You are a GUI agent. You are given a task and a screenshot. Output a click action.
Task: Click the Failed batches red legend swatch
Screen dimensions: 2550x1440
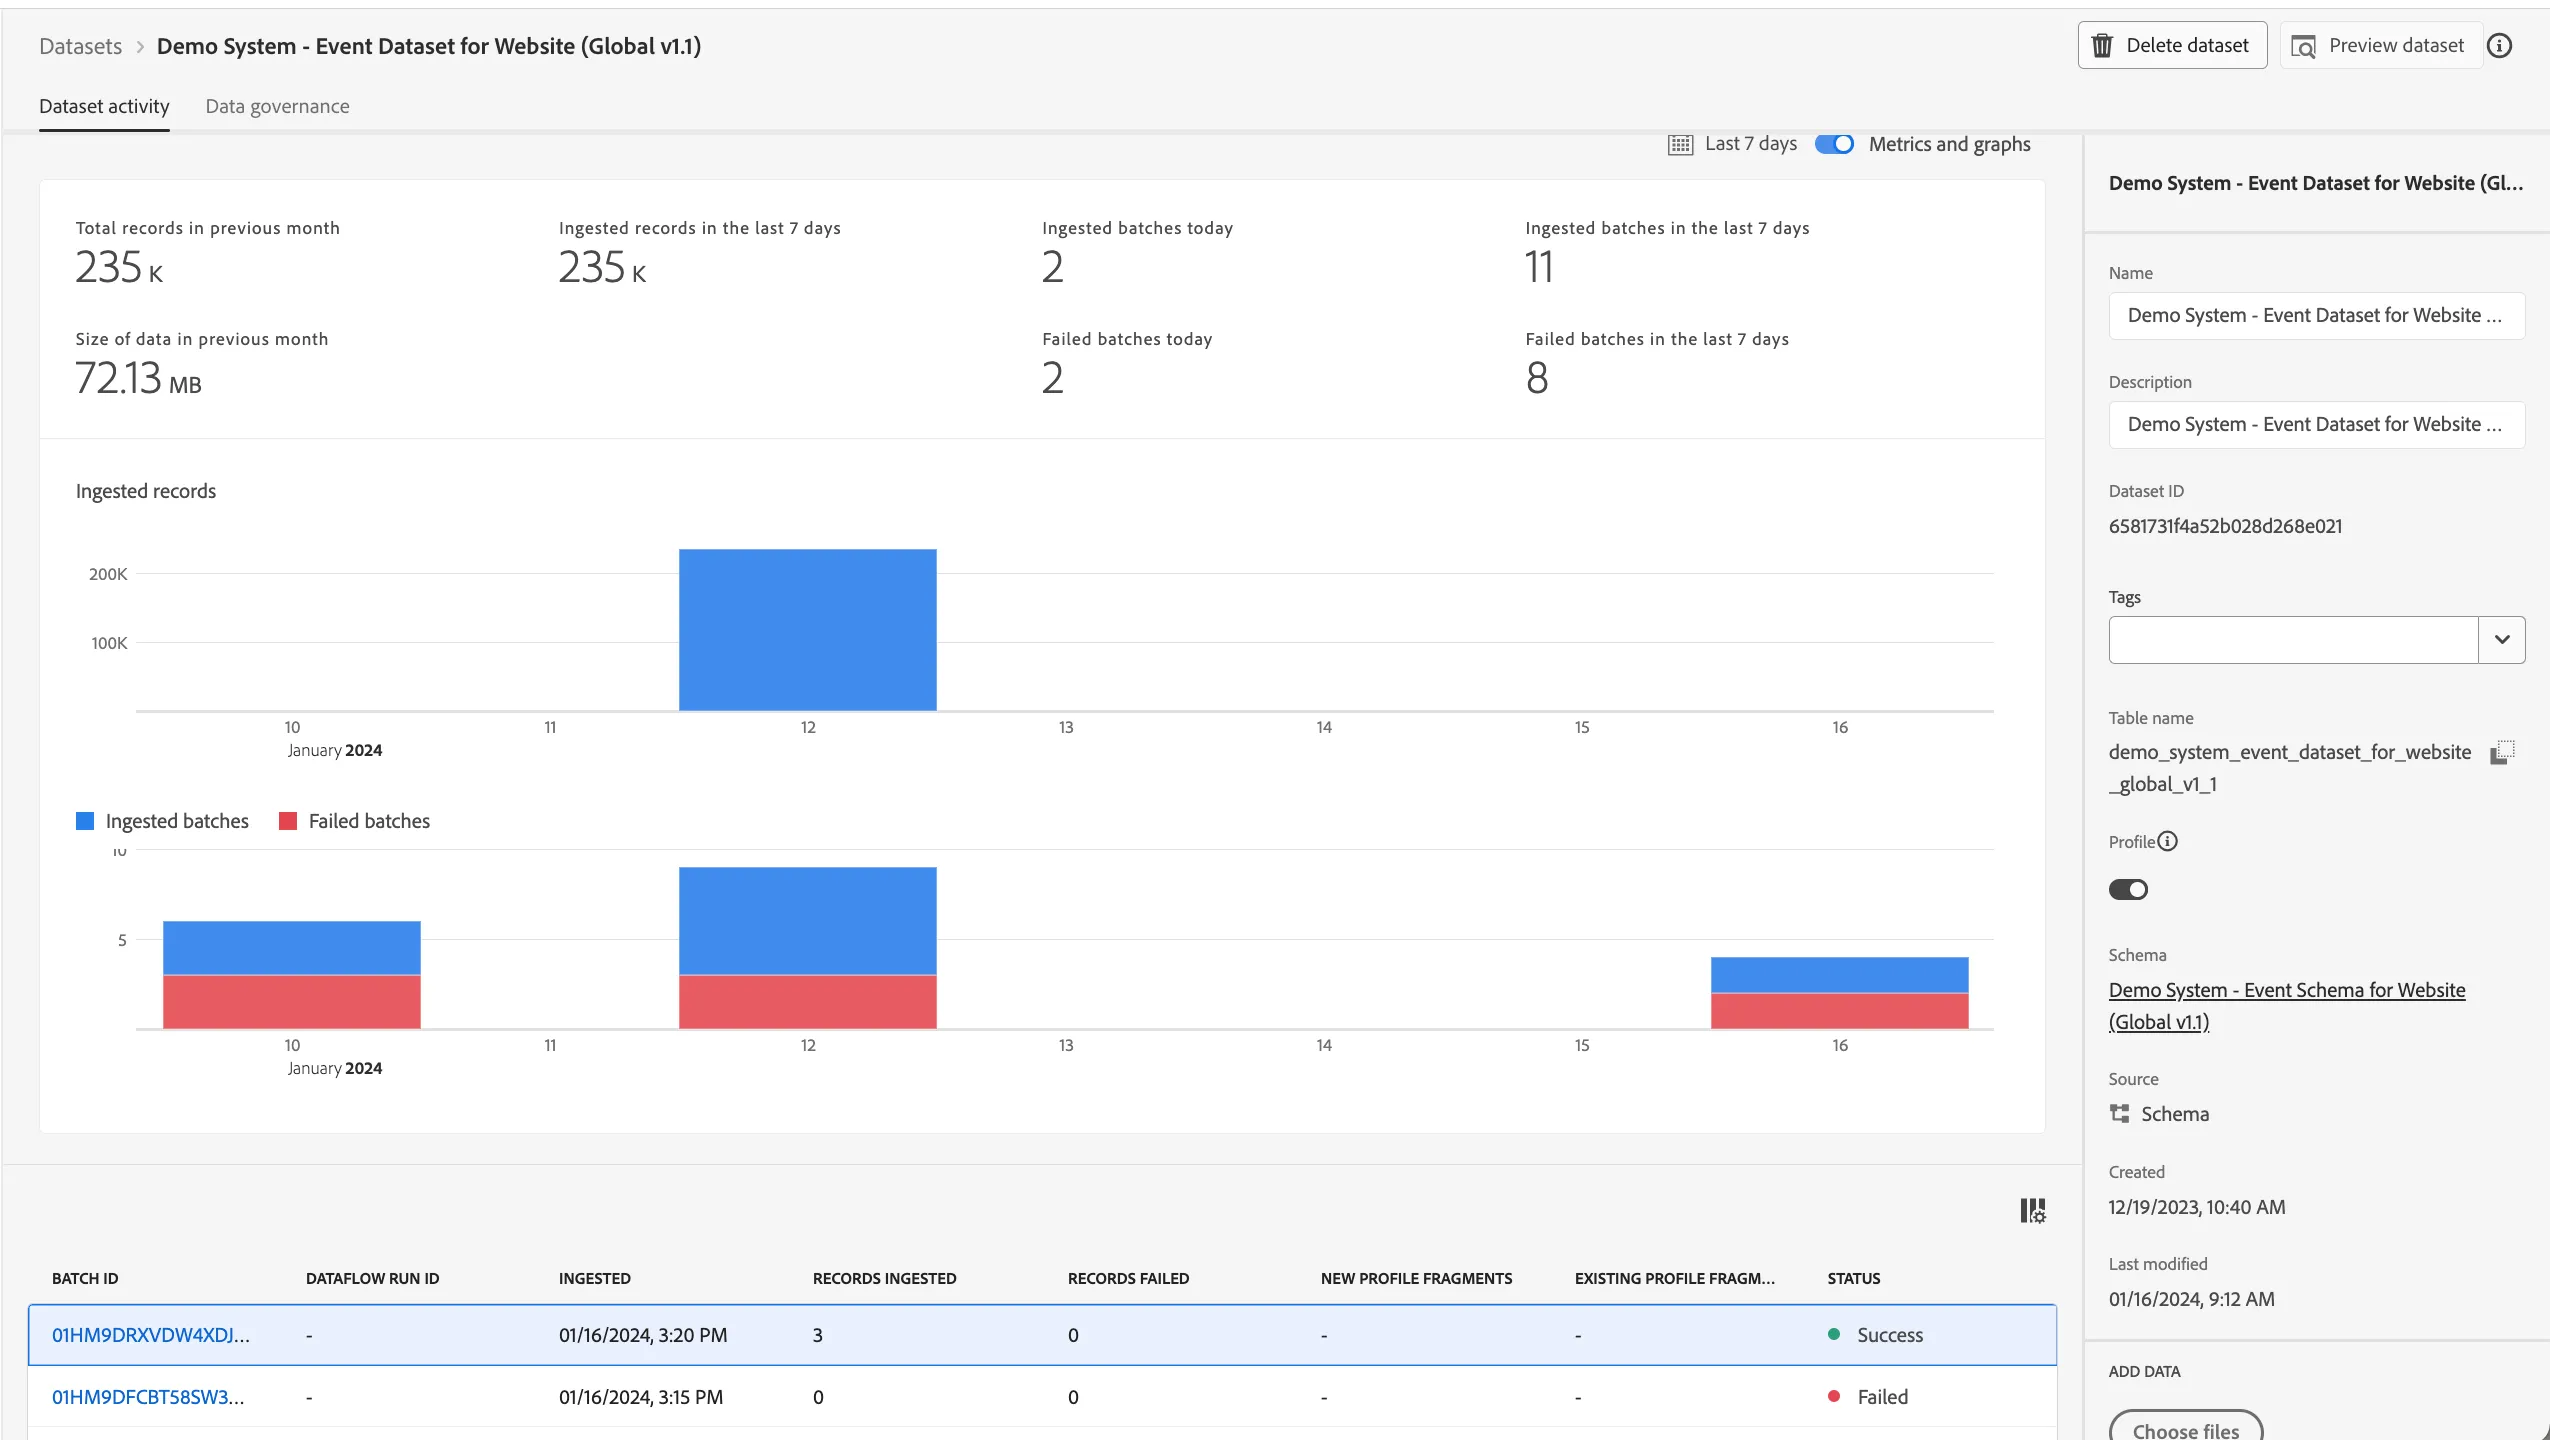288,821
